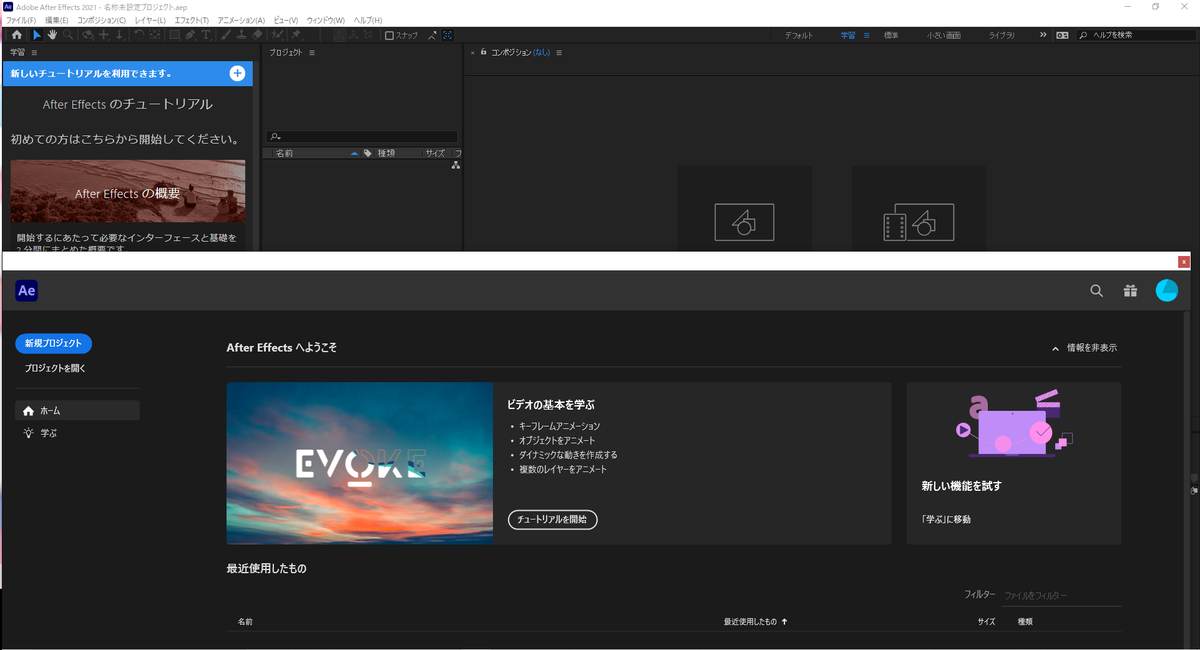Open the 学習 workspace menu icon
The width and height of the screenshot is (1200, 650).
click(x=867, y=35)
